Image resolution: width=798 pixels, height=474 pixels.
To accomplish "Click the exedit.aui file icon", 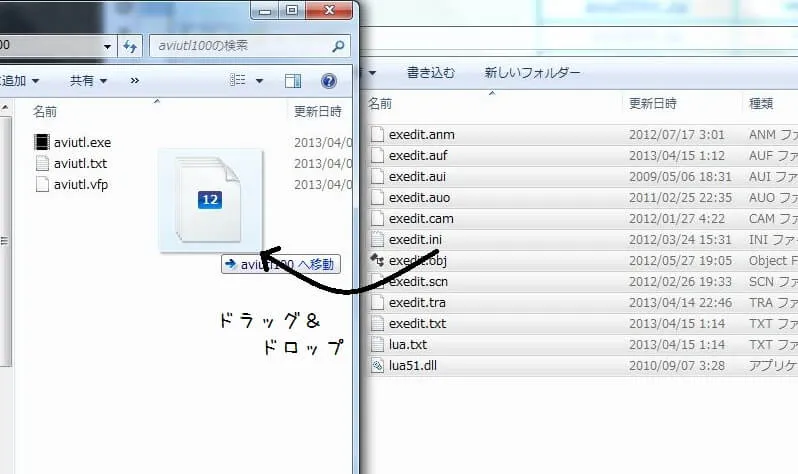I will (x=377, y=176).
